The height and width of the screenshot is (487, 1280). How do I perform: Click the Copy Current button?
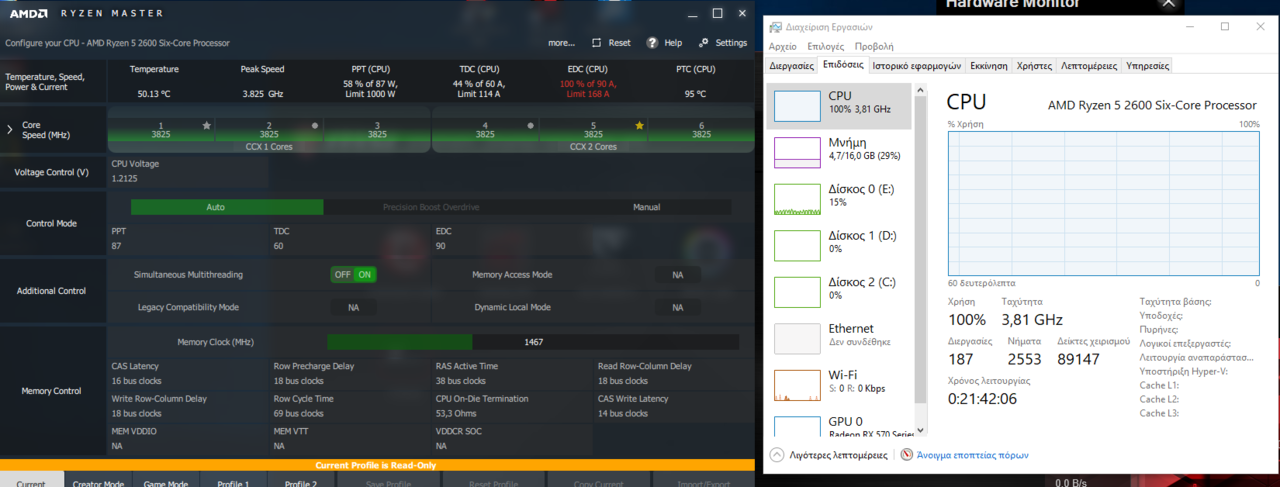pyautogui.click(x=598, y=480)
